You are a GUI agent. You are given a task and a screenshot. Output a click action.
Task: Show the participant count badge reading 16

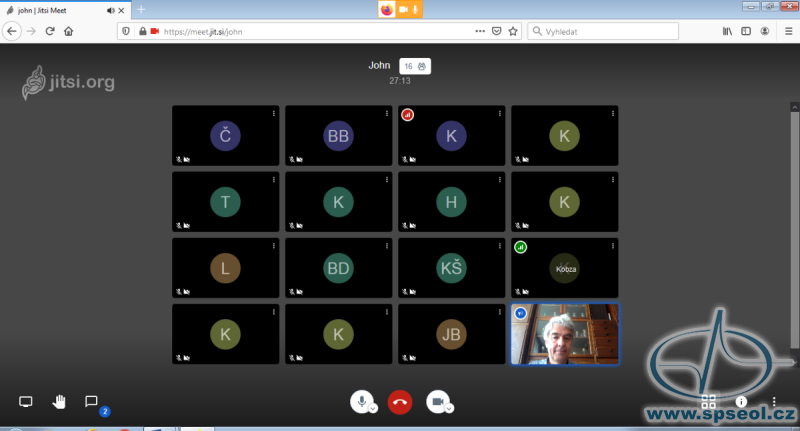[x=415, y=66]
